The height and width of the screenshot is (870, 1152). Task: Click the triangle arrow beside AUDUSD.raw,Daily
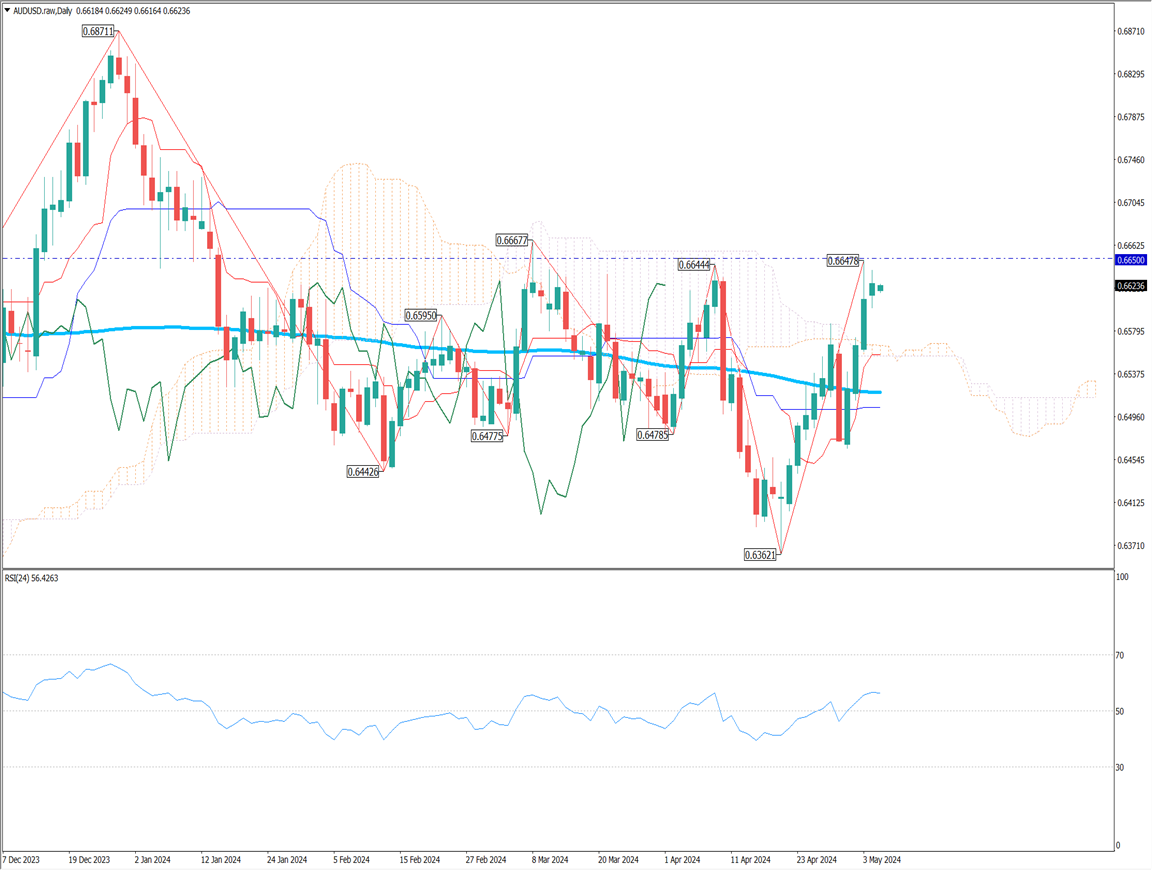(x=9, y=10)
